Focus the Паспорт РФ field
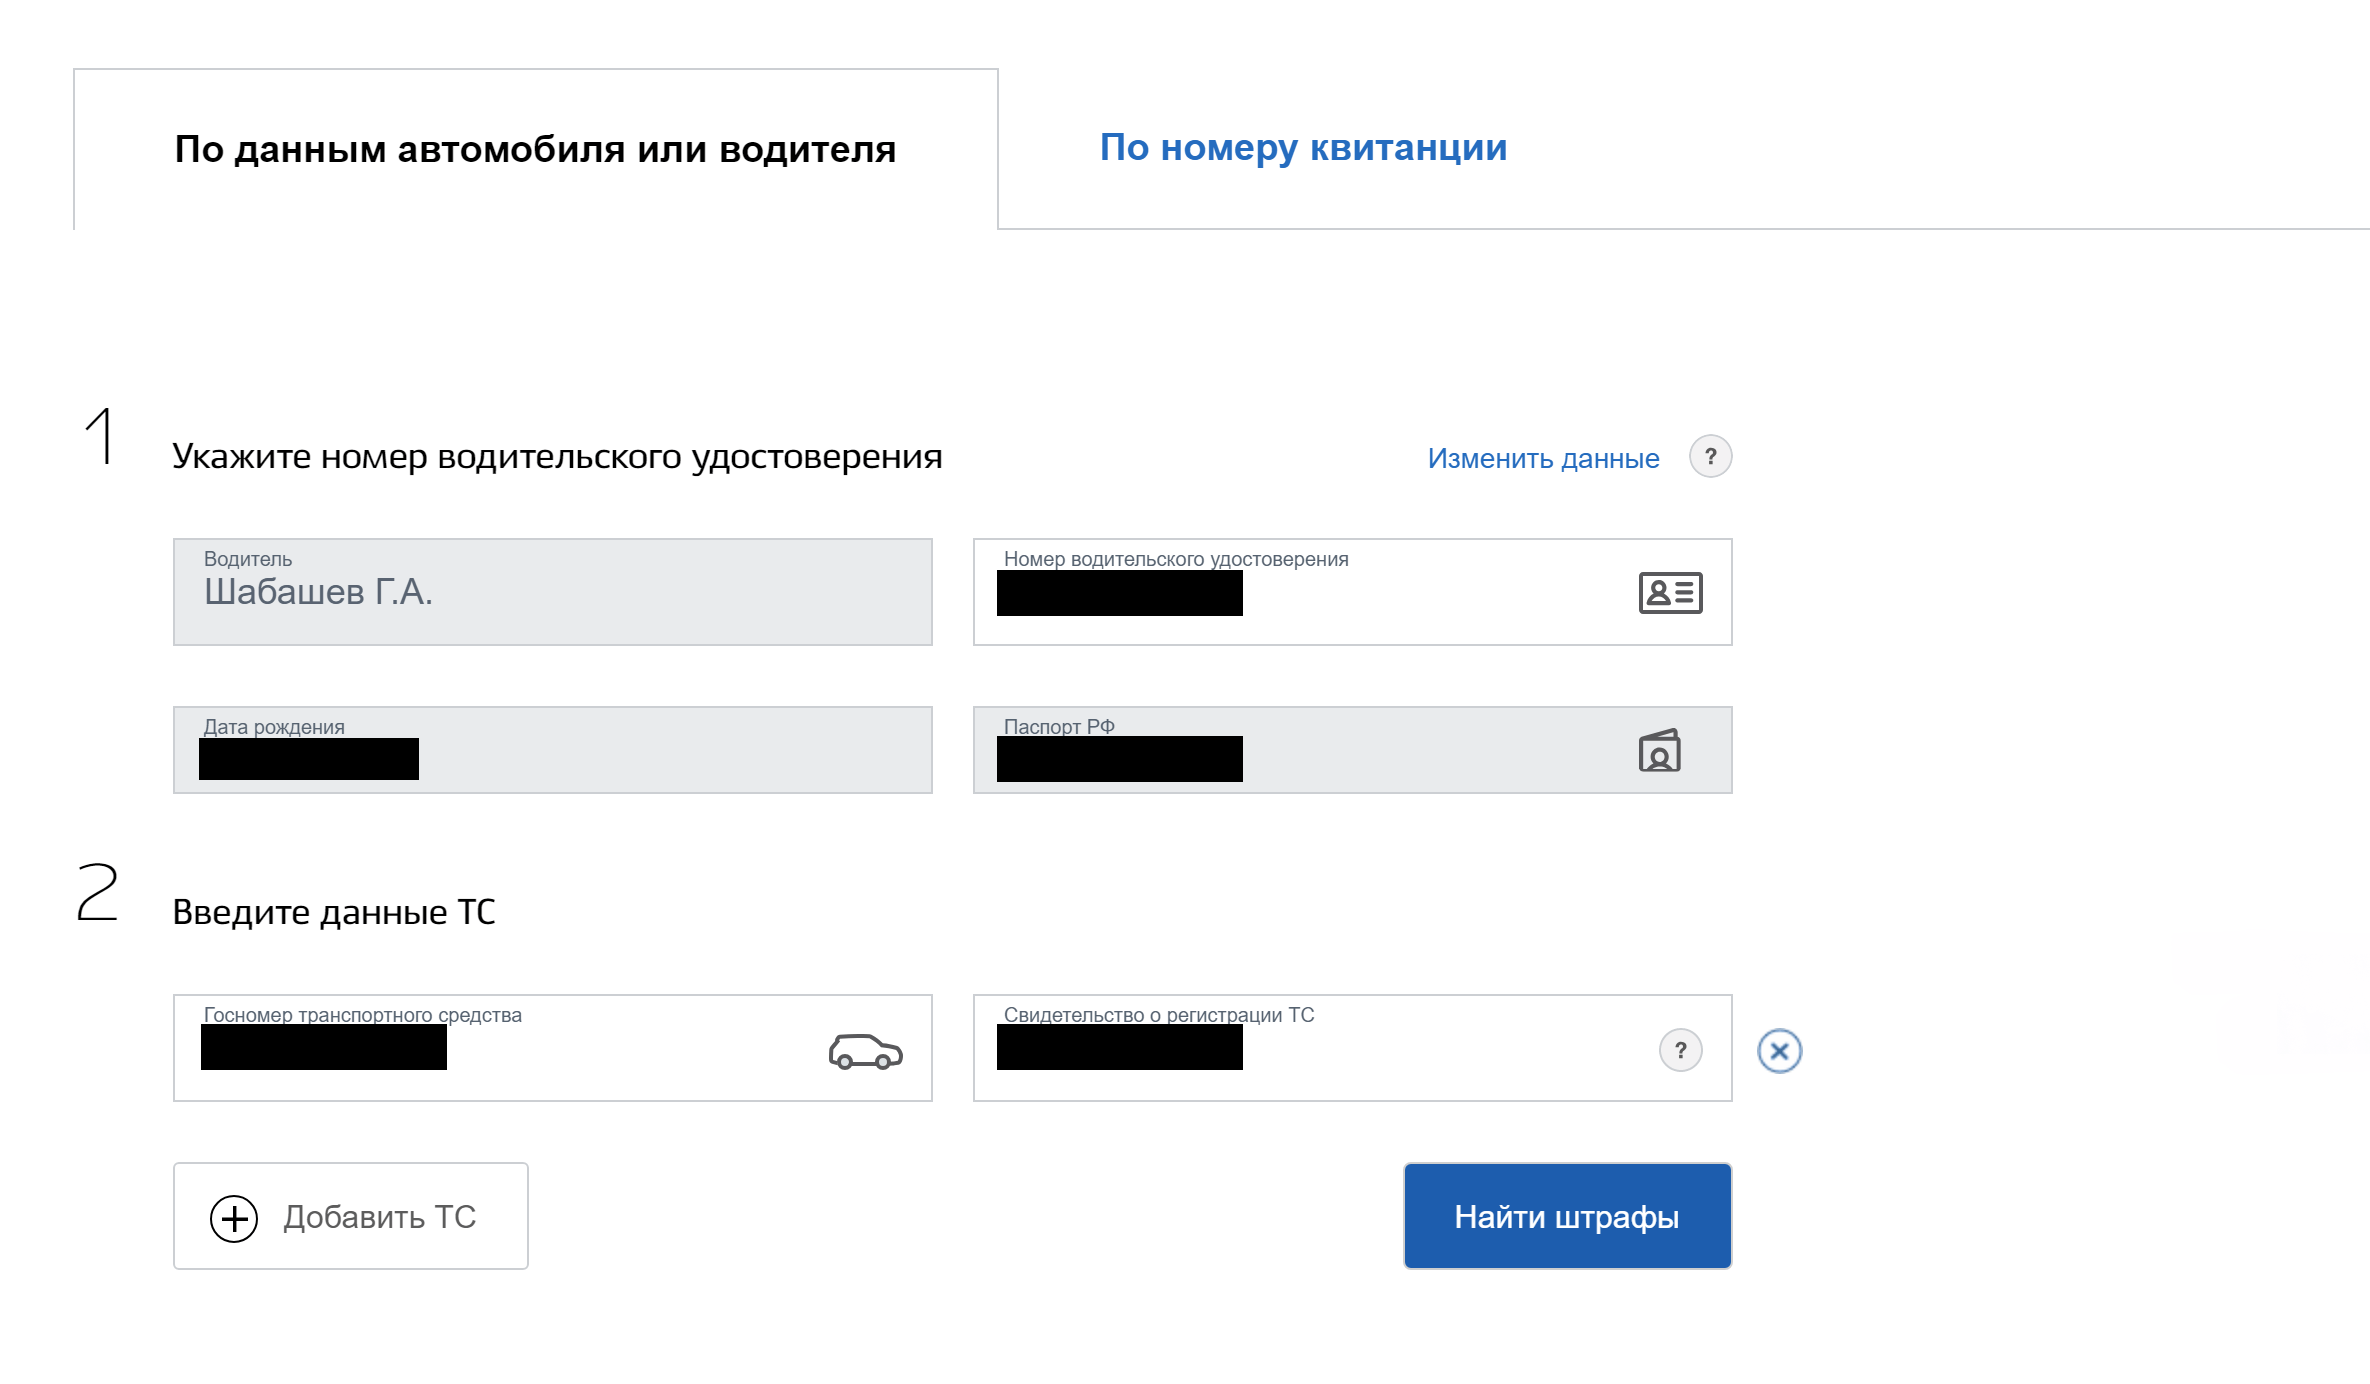The height and width of the screenshot is (1384, 2370). pos(1352,750)
